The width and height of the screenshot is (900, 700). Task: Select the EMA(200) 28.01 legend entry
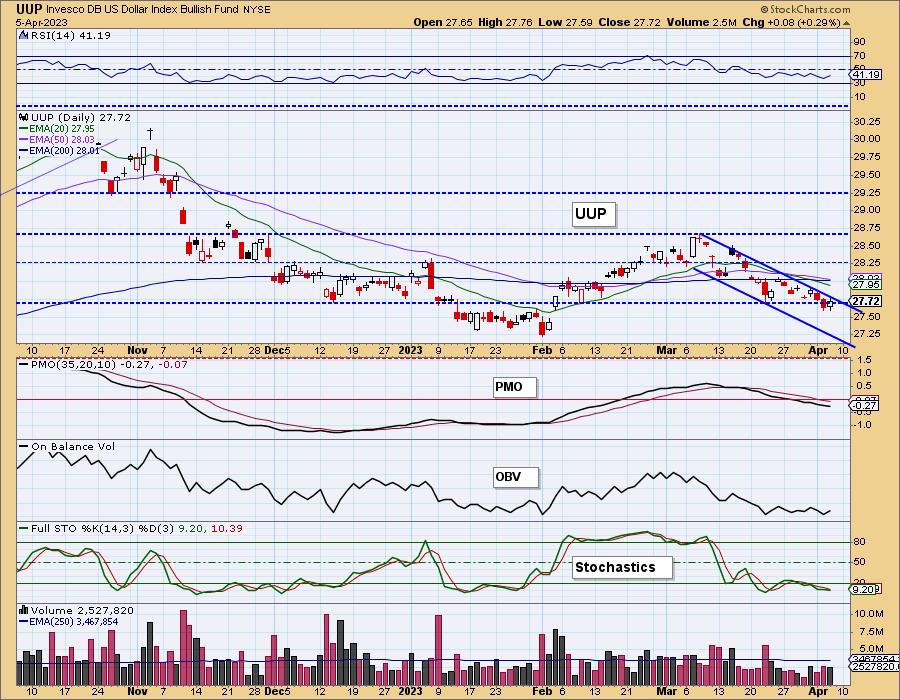pyautogui.click(x=60, y=151)
